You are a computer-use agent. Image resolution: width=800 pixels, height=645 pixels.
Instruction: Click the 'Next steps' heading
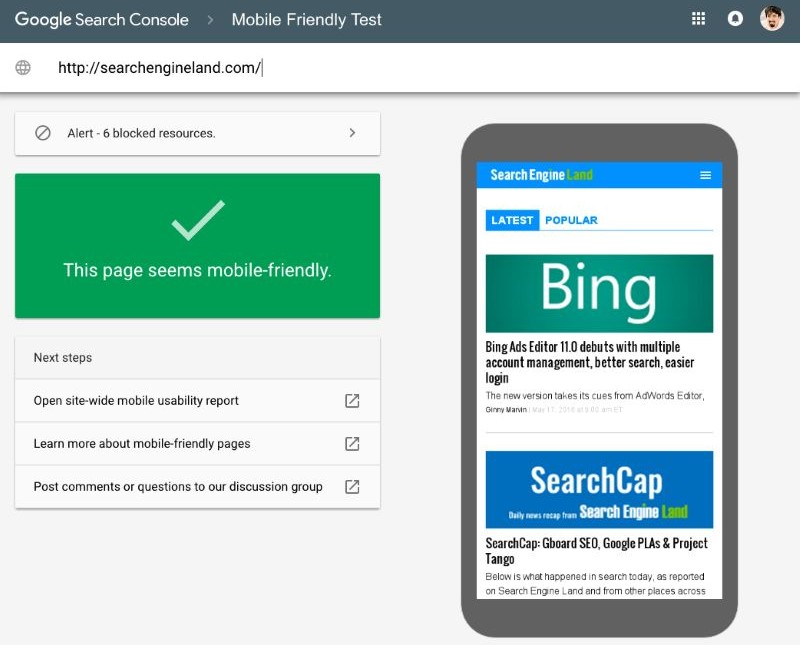[x=63, y=358]
